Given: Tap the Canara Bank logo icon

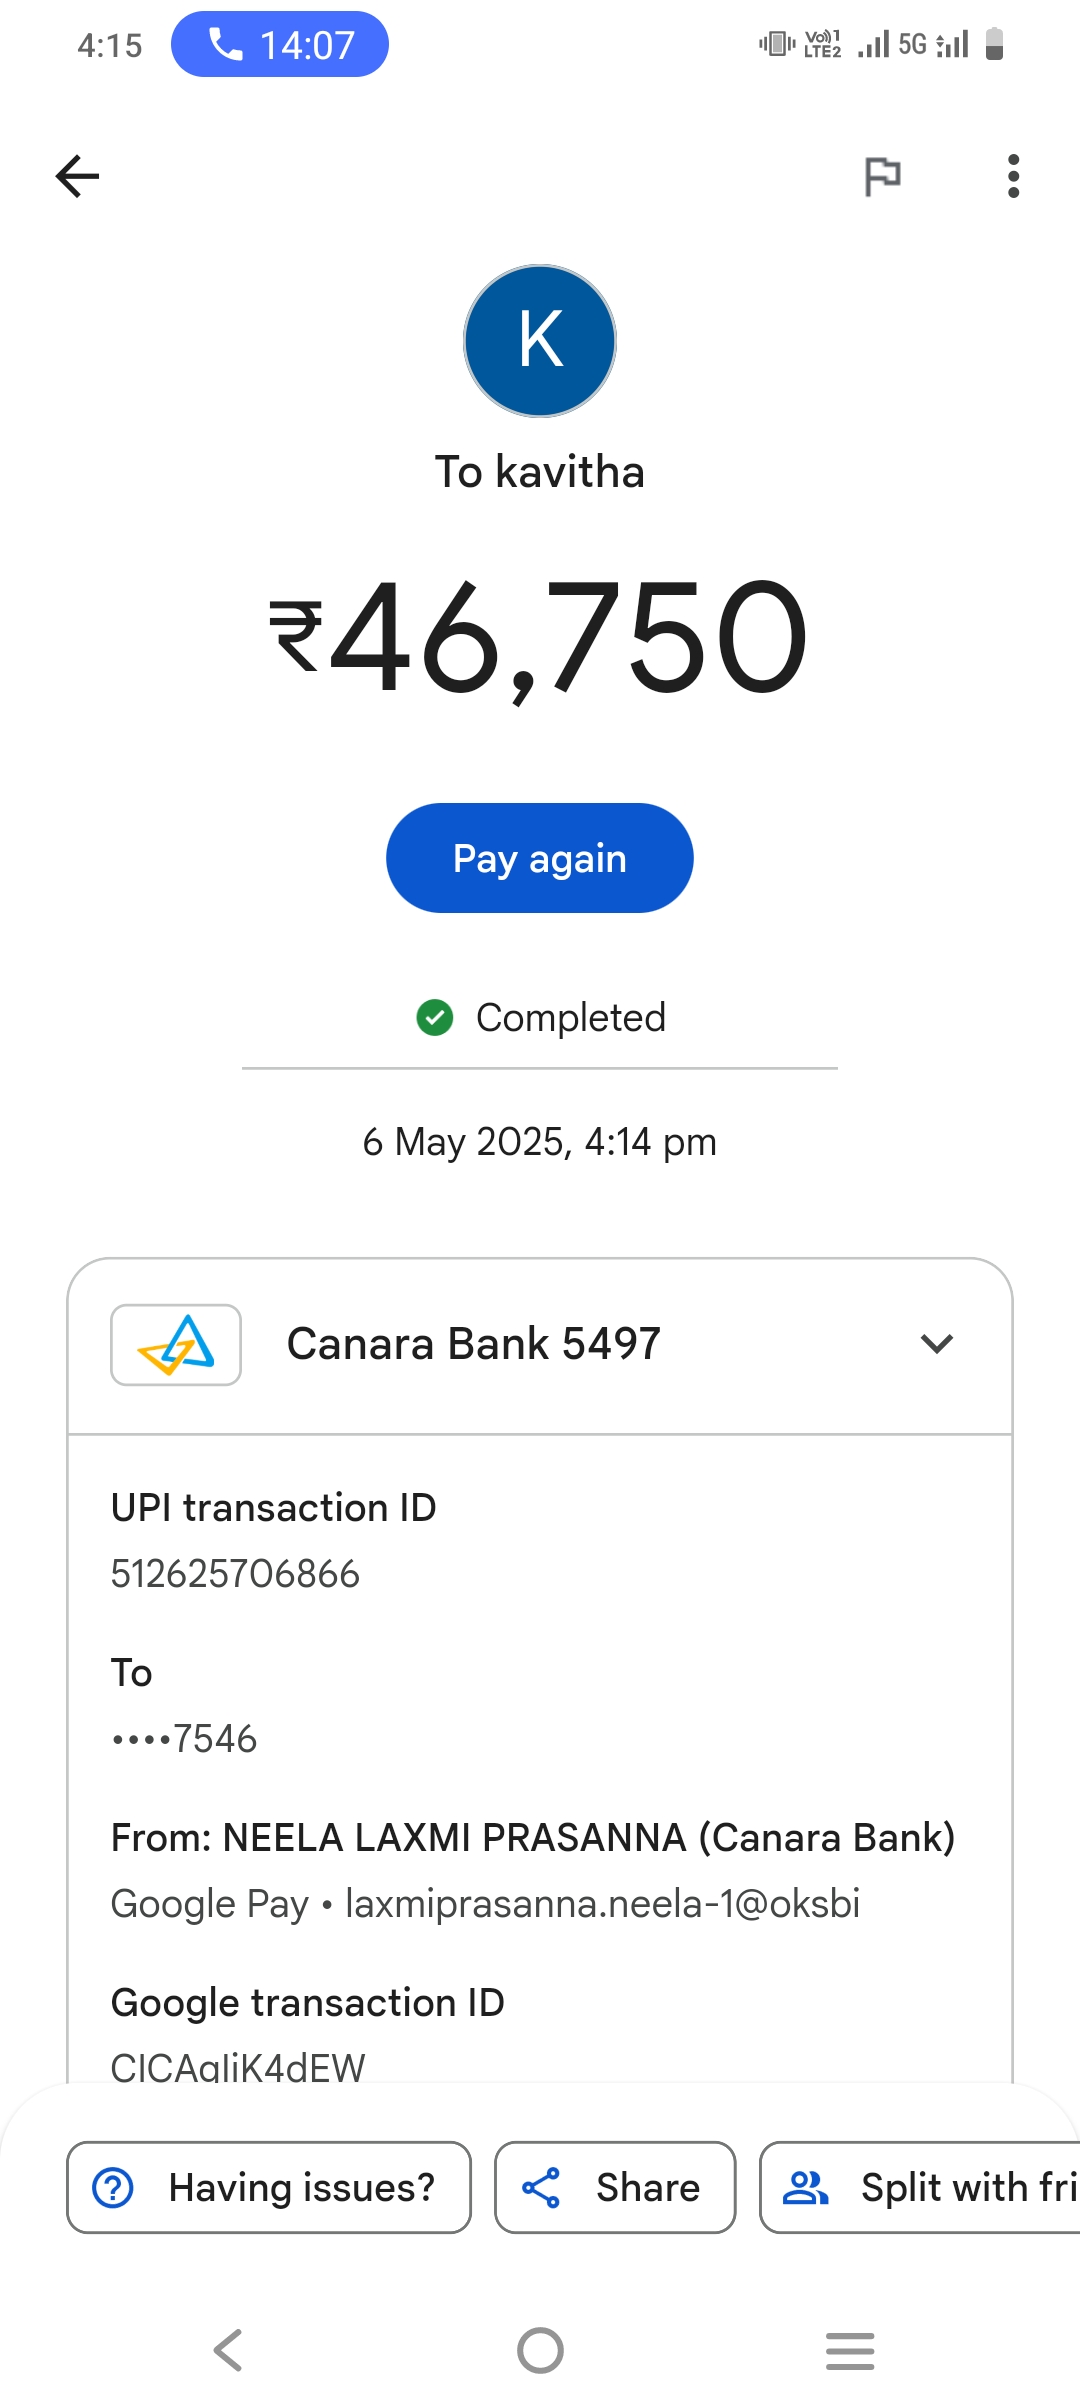Looking at the screenshot, I should point(176,1344).
